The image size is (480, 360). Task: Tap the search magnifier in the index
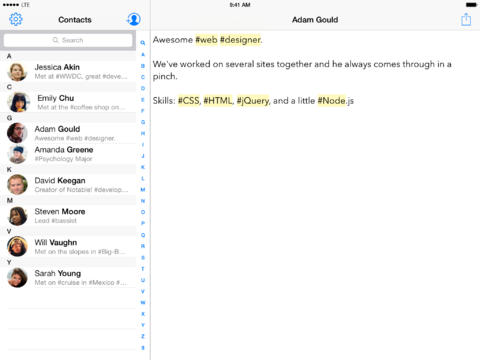click(143, 43)
